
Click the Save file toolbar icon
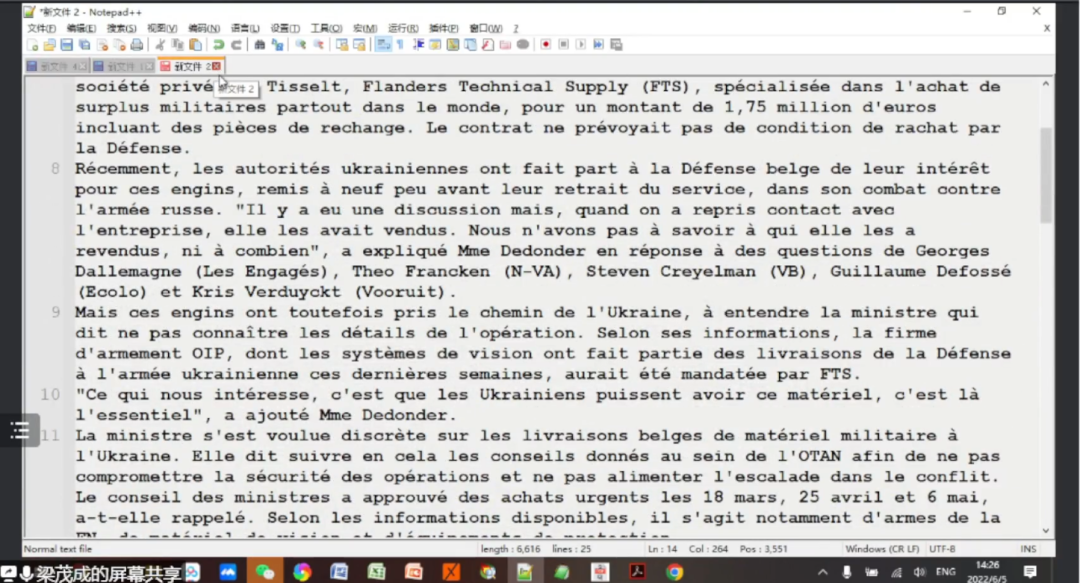click(66, 45)
